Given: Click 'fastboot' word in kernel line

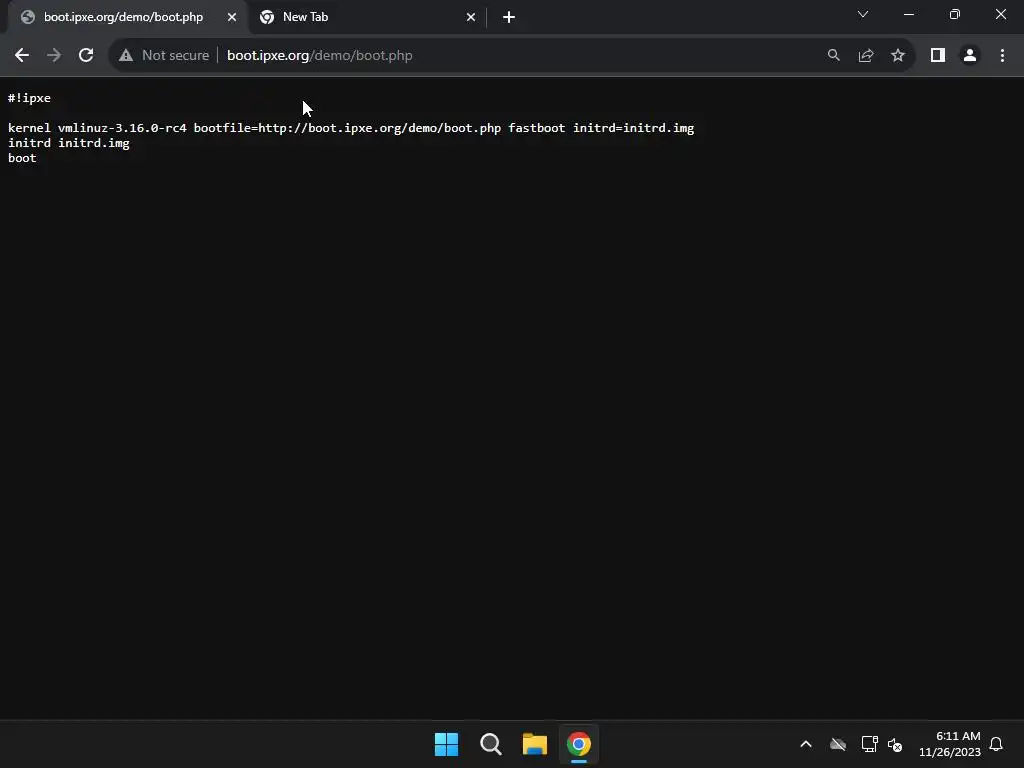Looking at the screenshot, I should click(x=537, y=128).
